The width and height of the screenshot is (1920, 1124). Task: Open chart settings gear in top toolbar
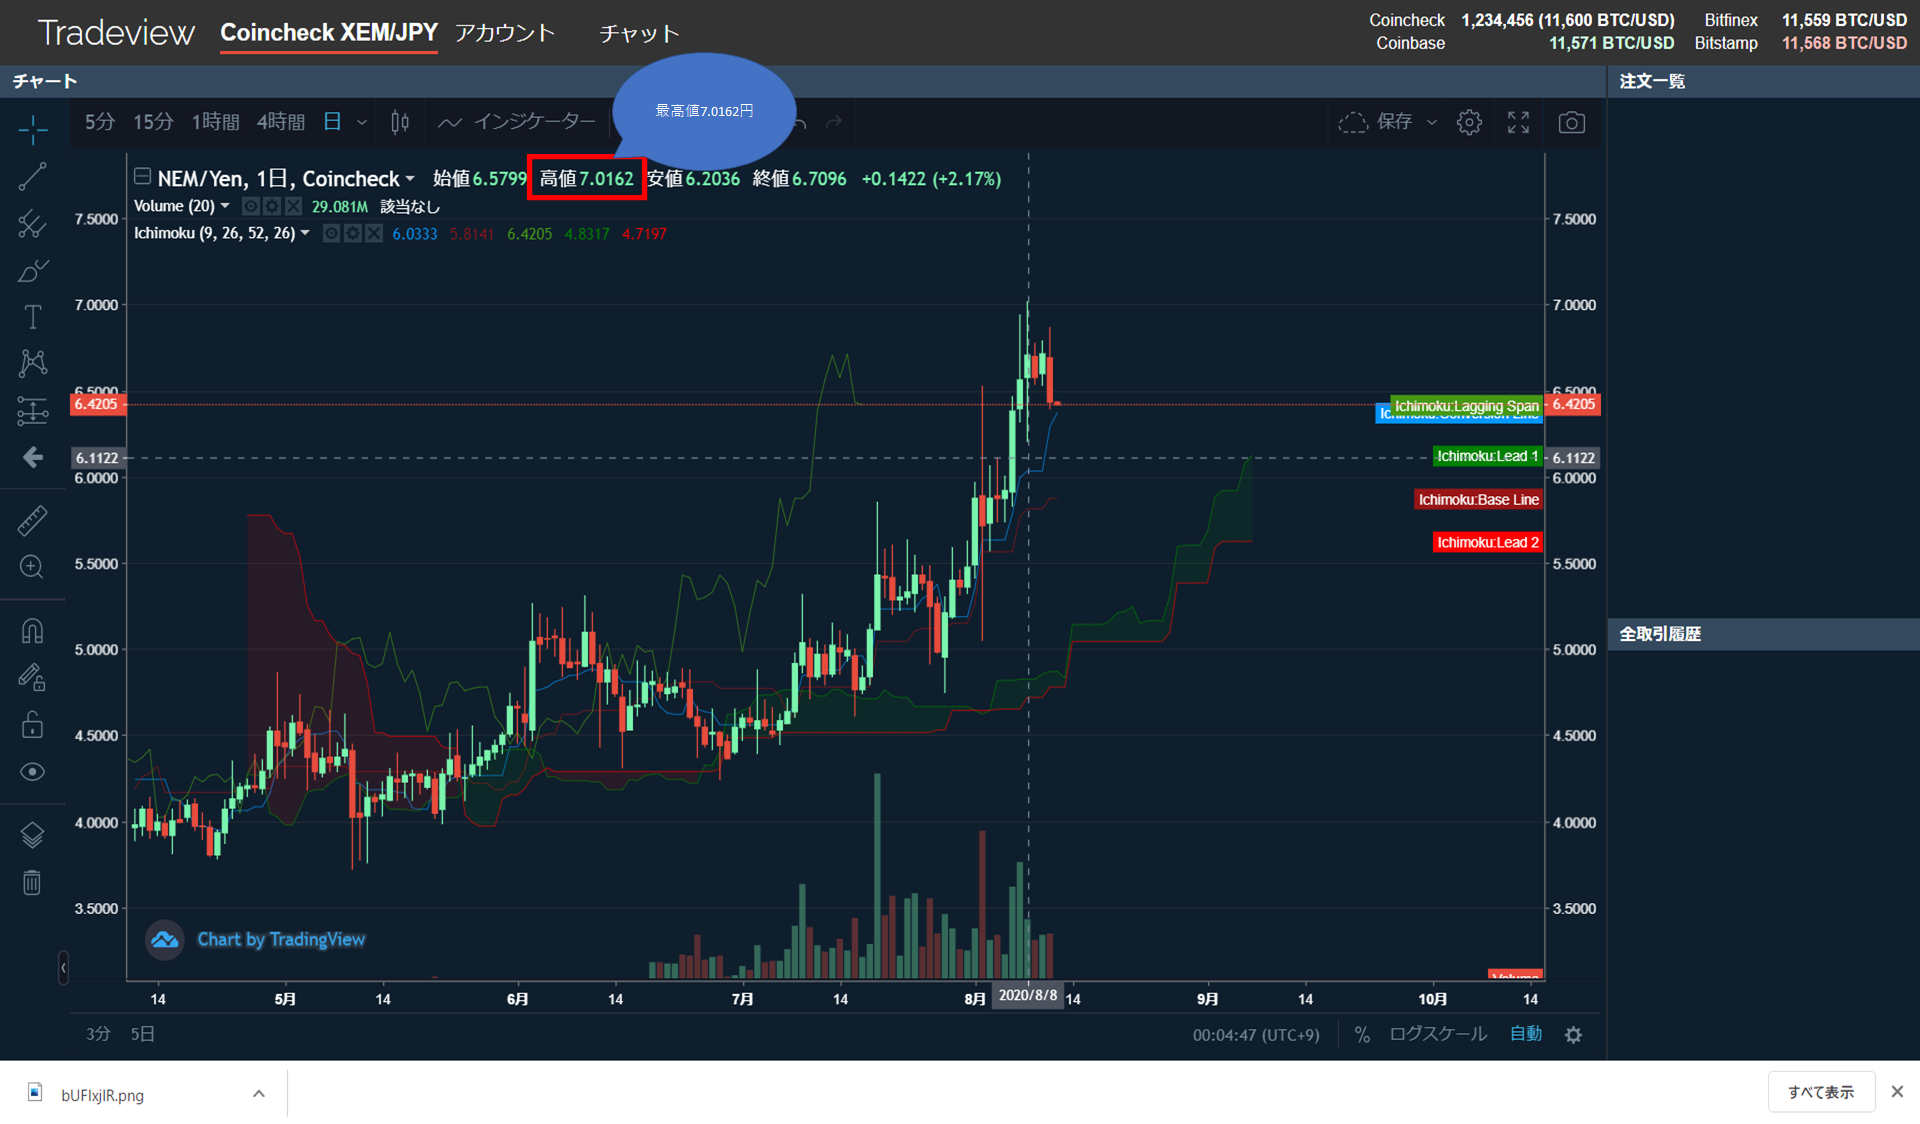[x=1469, y=122]
